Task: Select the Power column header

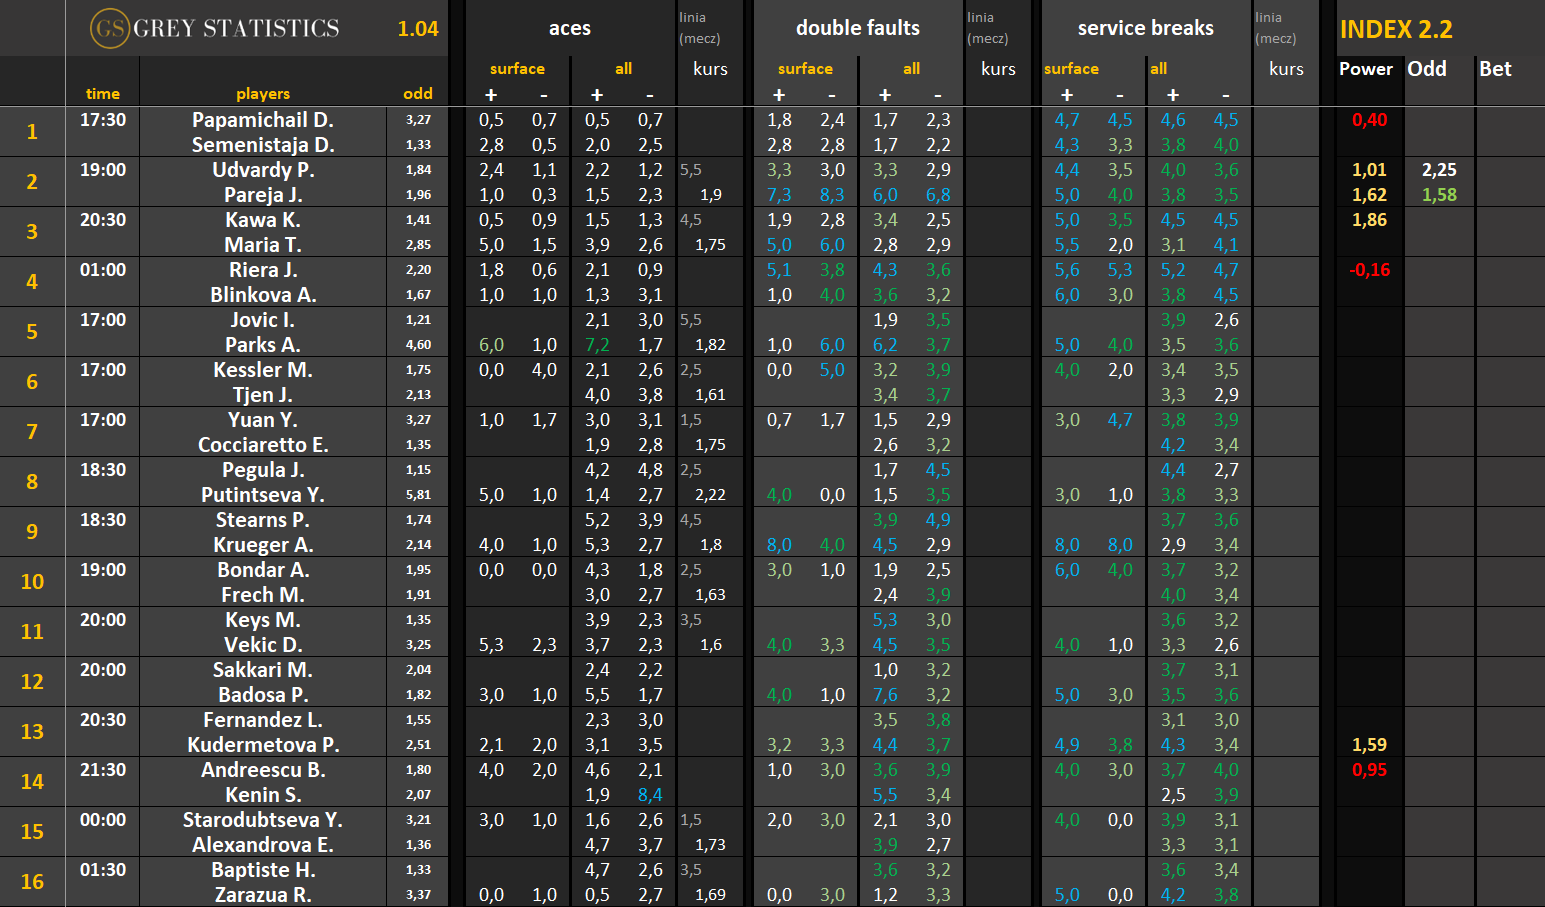Action: click(1365, 69)
